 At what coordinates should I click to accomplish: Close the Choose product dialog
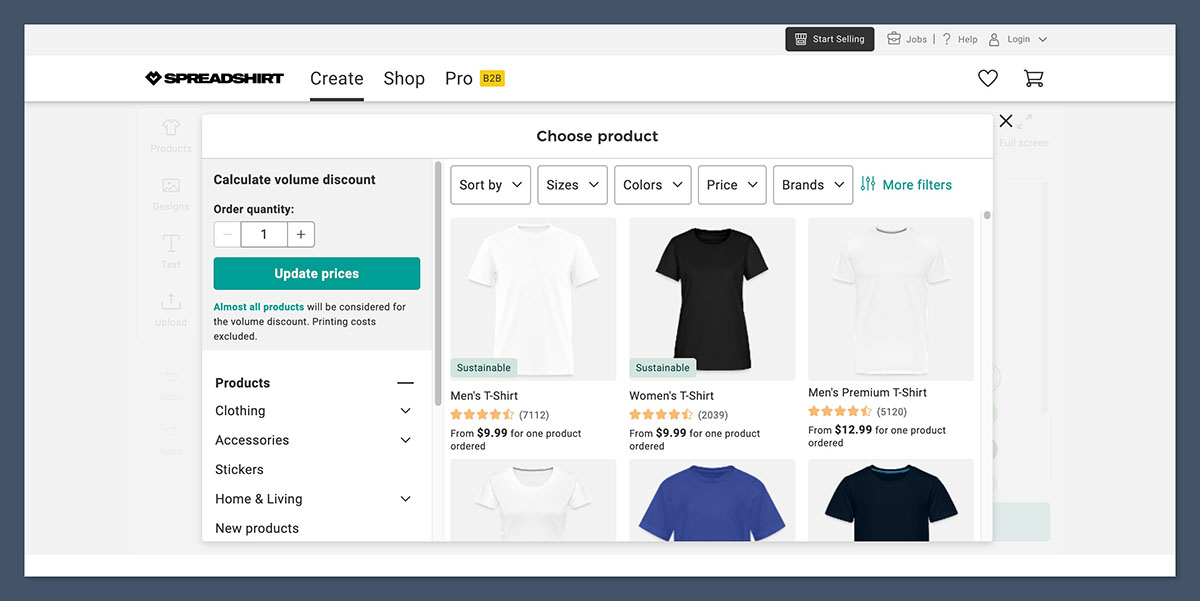[x=1006, y=121]
